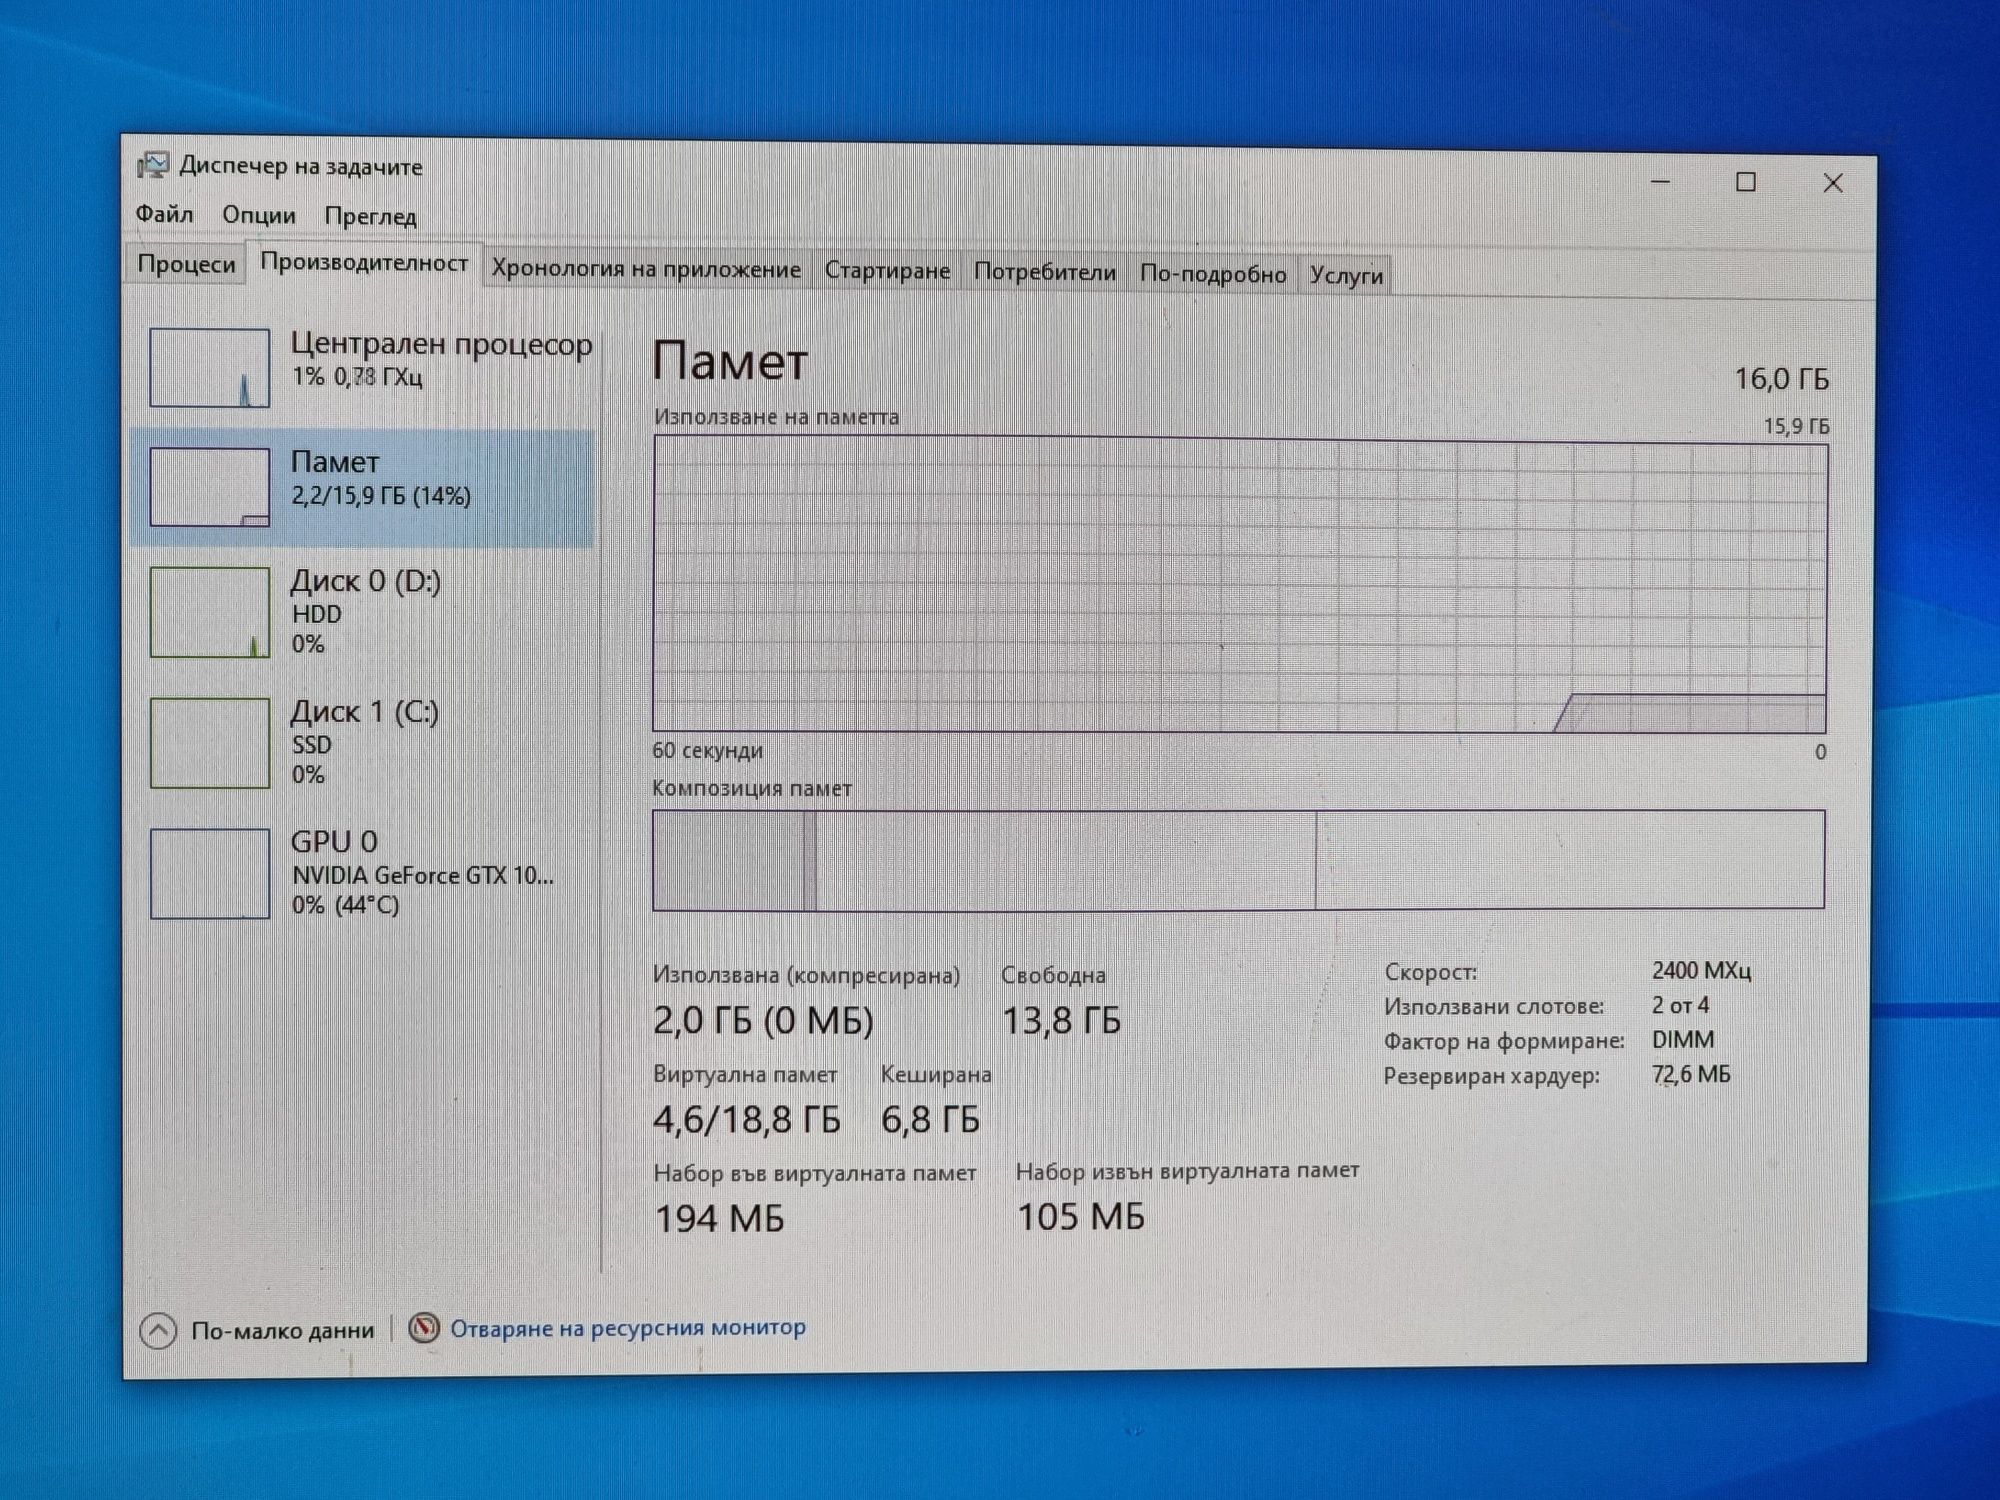The image size is (2000, 1500).
Task: Click the Памет heading text
Action: pos(729,361)
